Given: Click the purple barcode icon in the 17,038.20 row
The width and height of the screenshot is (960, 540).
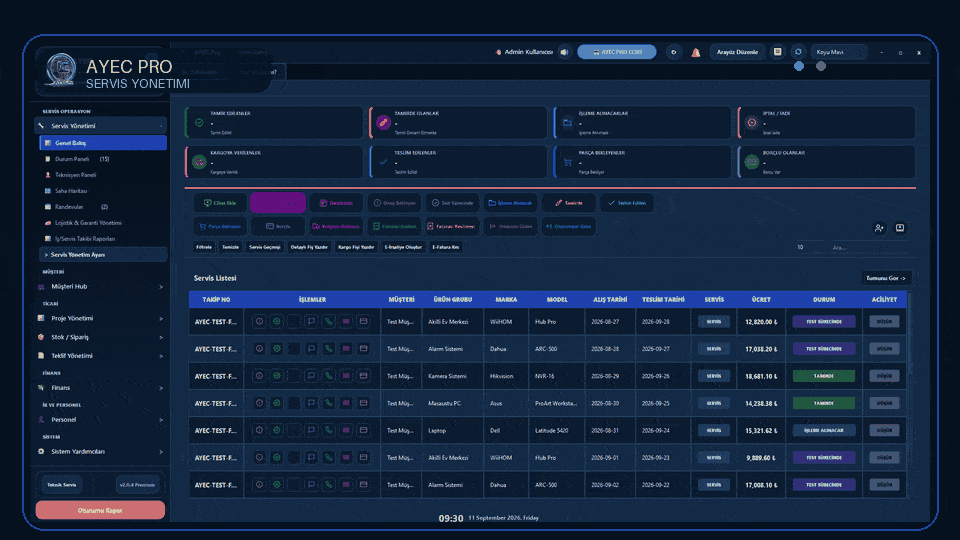Looking at the screenshot, I should click(x=346, y=349).
